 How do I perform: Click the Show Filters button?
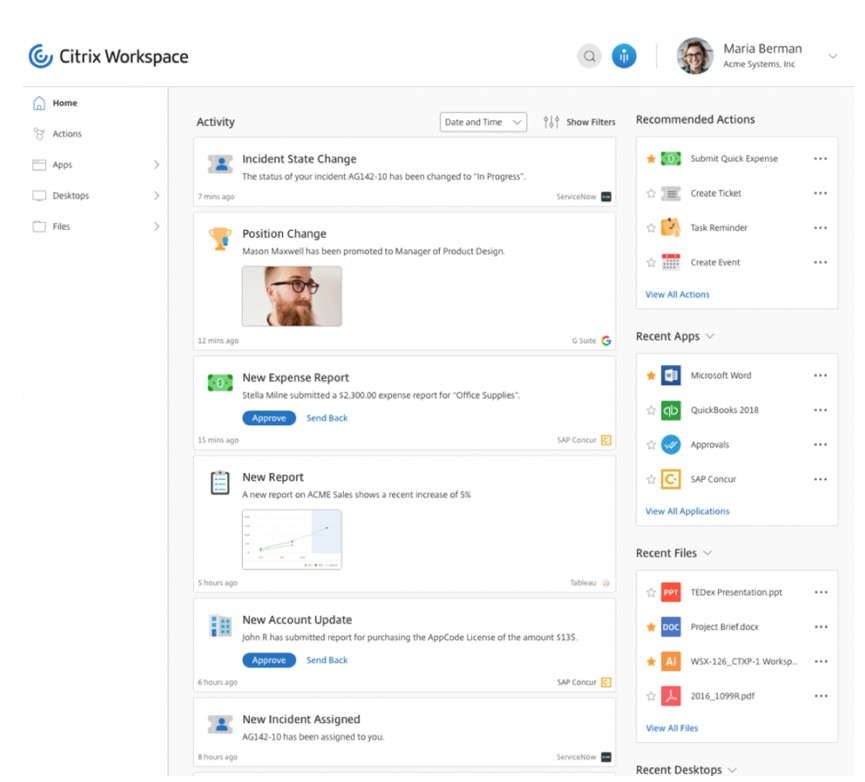pos(579,122)
